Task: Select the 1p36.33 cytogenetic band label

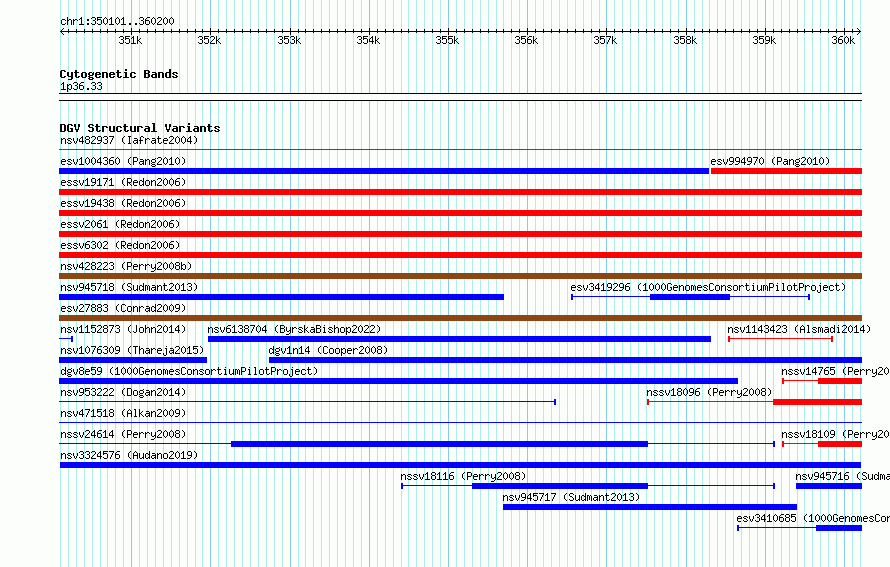Action: pyautogui.click(x=81, y=87)
